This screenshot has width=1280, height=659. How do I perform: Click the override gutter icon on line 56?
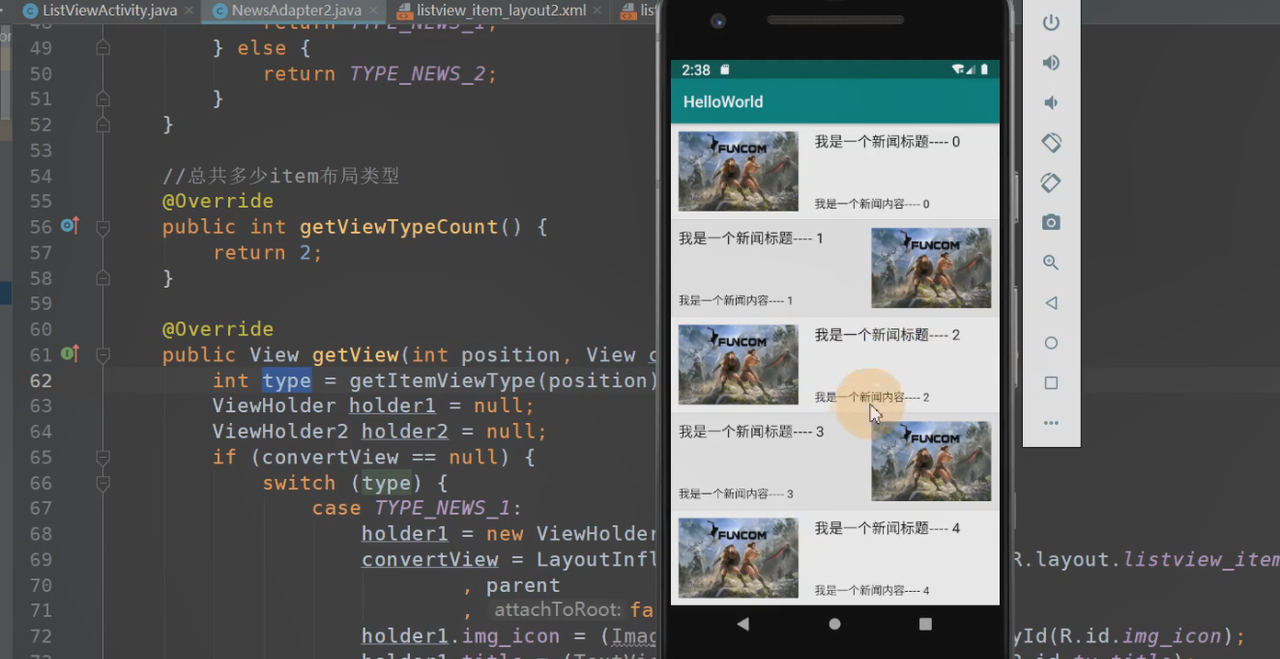click(69, 226)
